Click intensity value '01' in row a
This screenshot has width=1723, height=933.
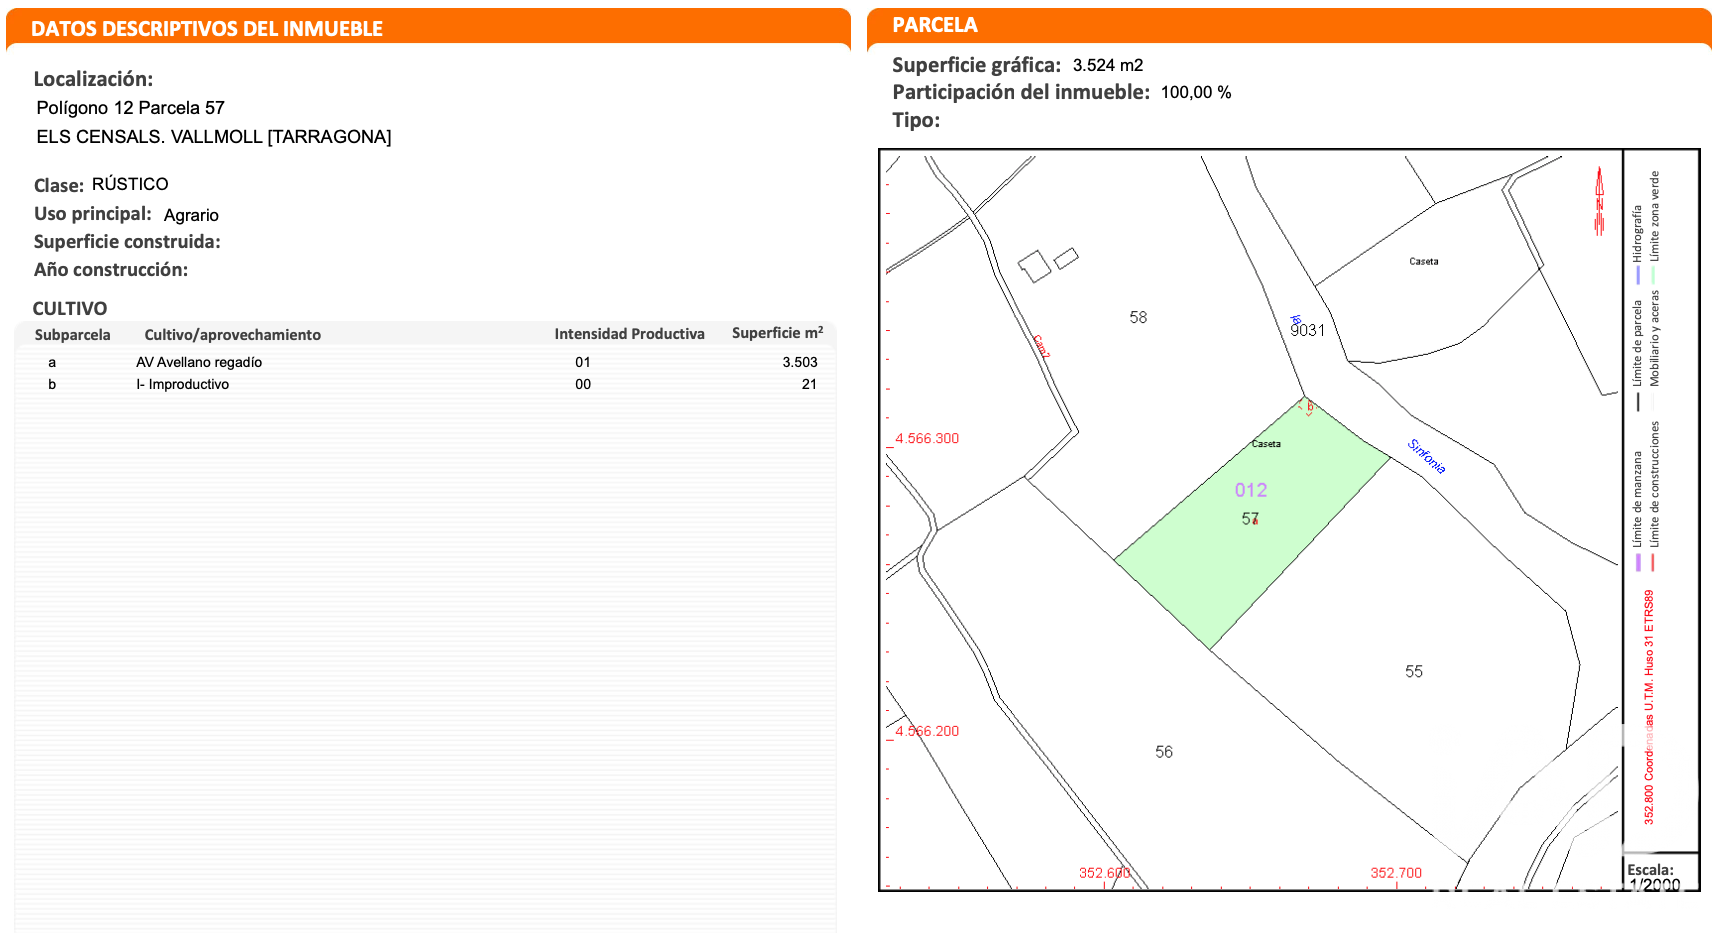point(583,362)
